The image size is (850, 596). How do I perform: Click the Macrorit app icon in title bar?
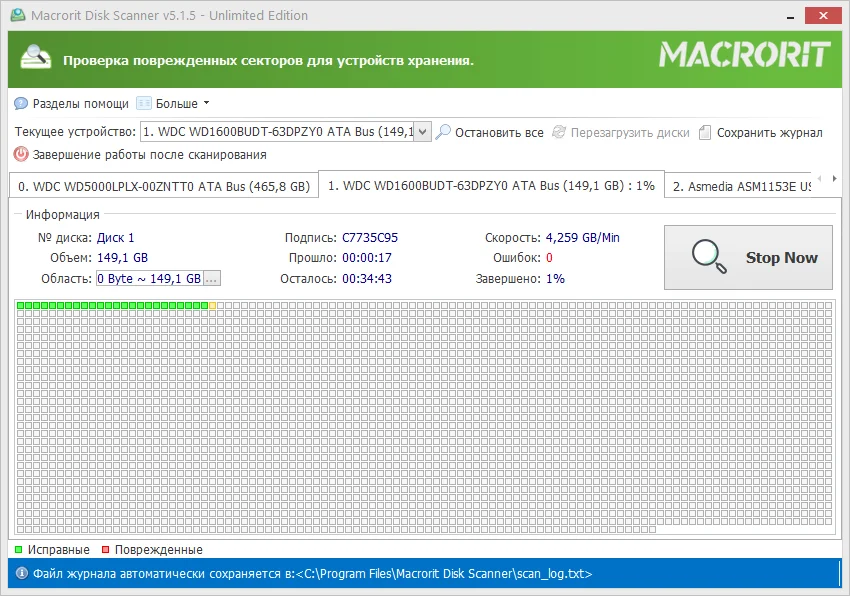pyautogui.click(x=18, y=15)
